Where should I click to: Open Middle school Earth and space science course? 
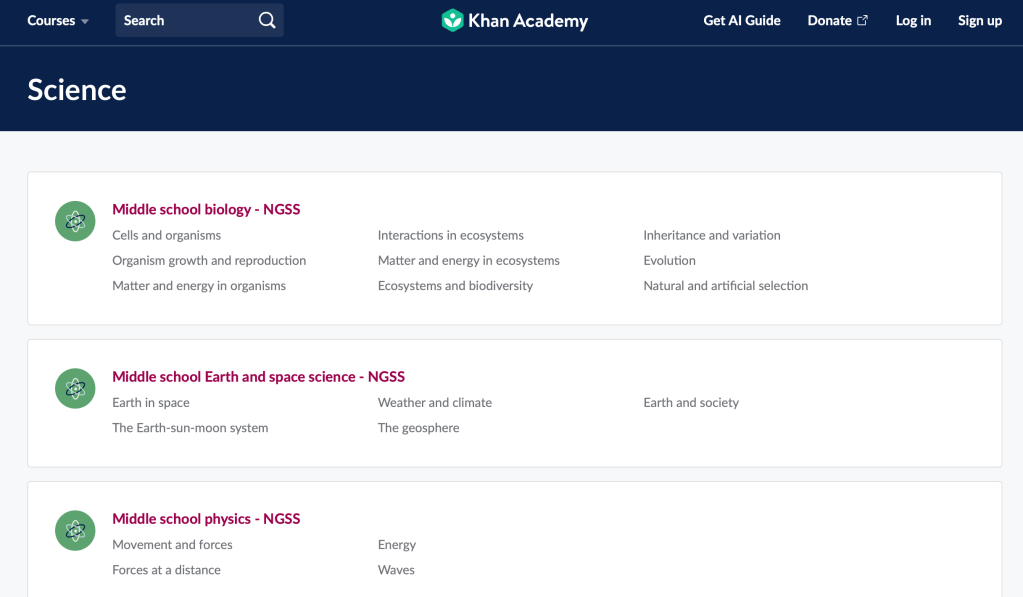click(258, 377)
